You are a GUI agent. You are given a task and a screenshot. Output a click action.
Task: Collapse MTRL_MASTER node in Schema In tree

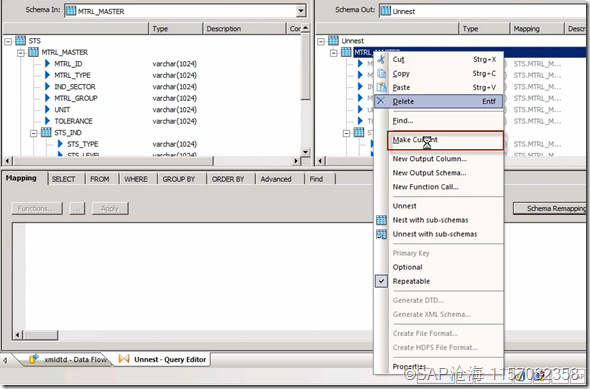coord(21,53)
